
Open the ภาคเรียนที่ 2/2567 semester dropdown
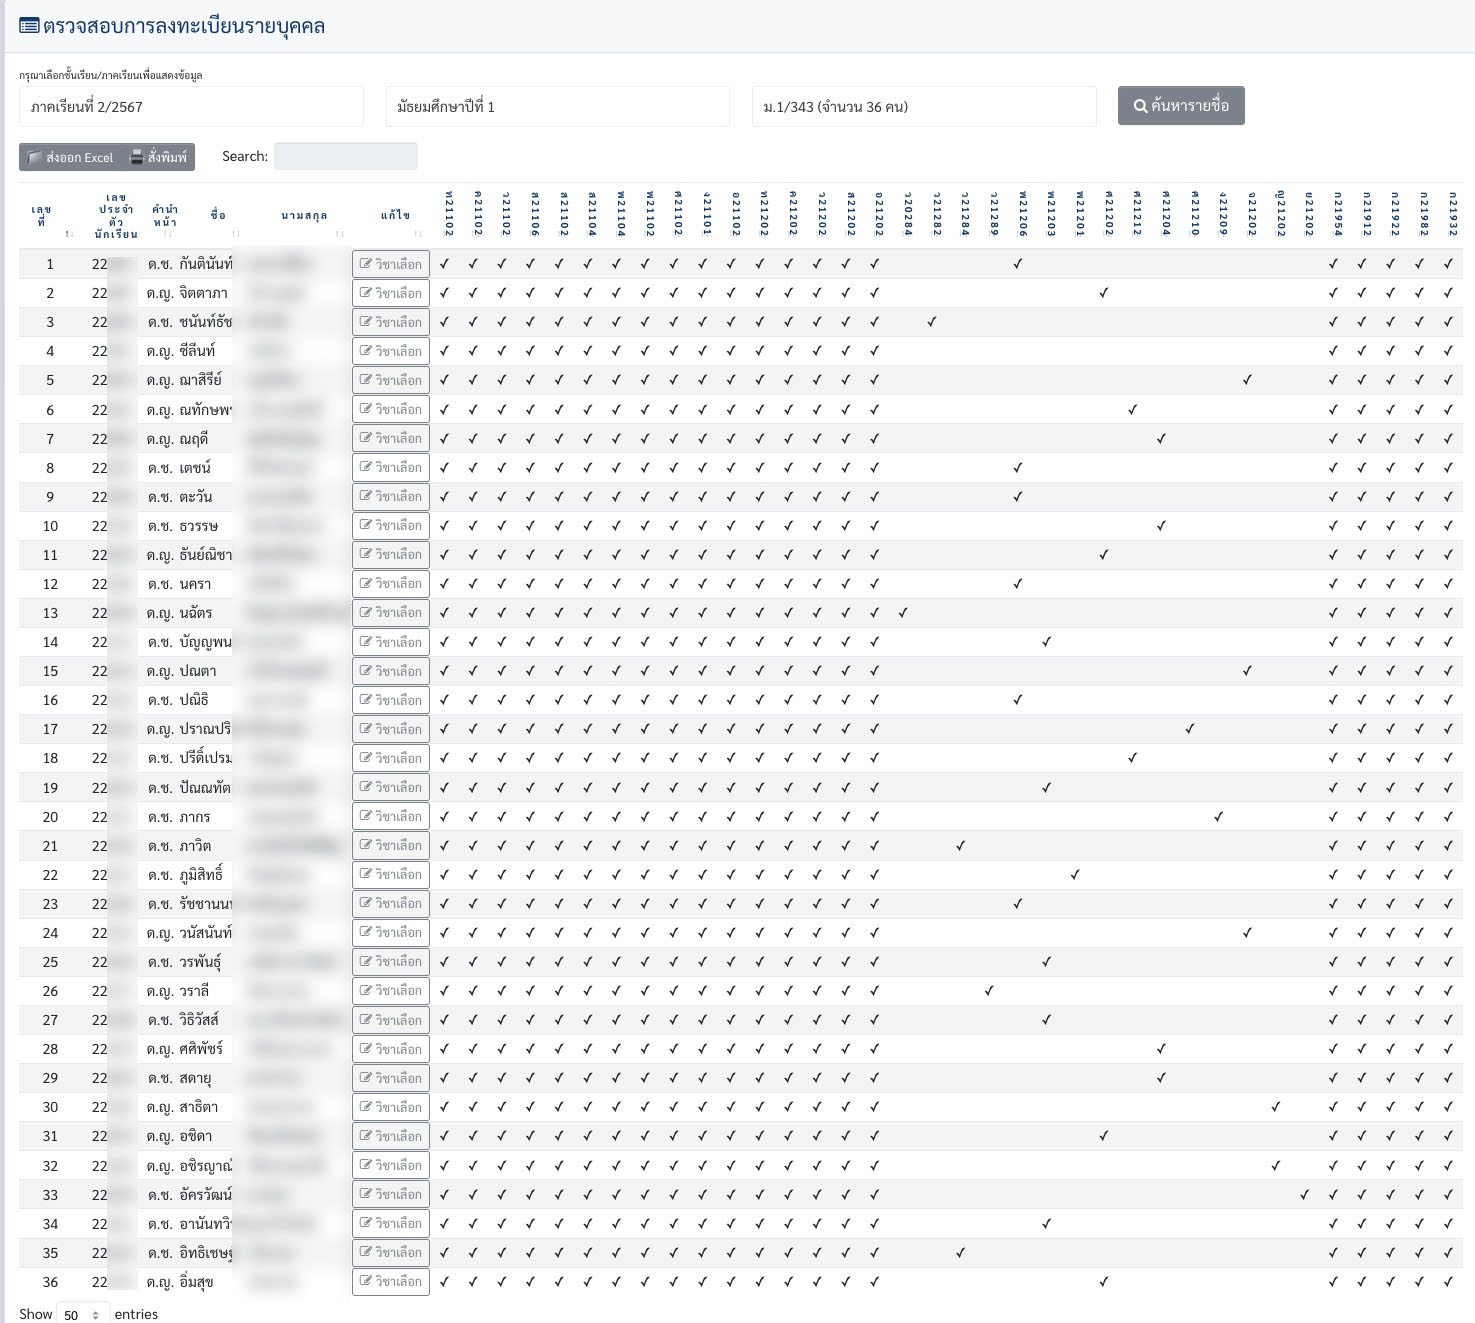191,106
